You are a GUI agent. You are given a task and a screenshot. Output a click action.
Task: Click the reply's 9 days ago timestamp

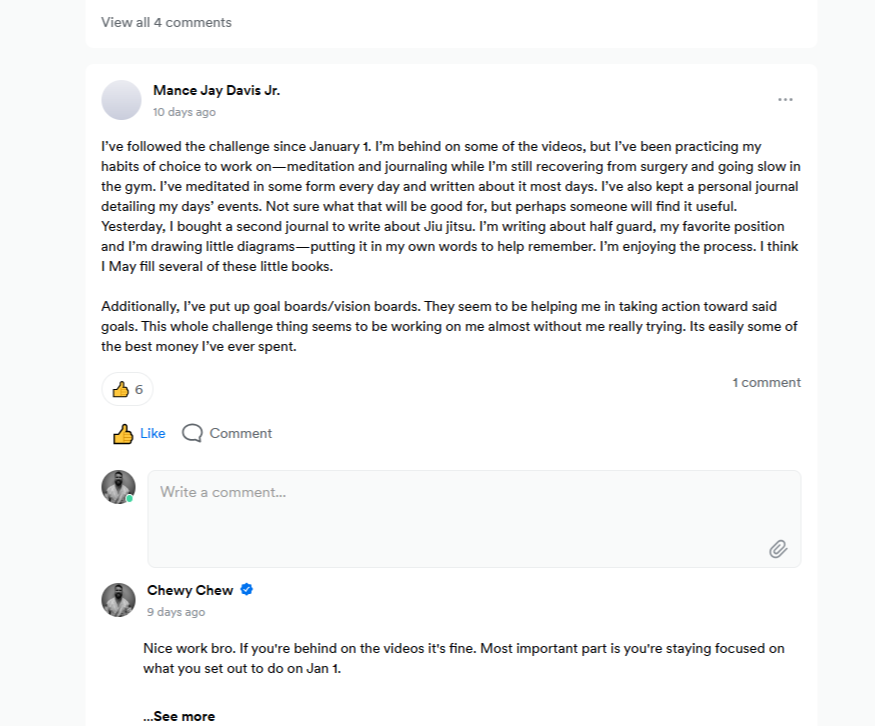click(176, 612)
